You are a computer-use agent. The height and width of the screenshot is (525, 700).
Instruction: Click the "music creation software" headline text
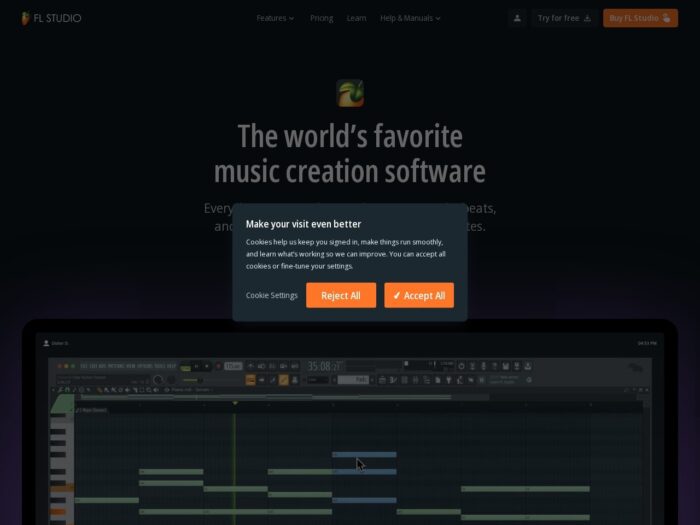pyautogui.click(x=350, y=171)
